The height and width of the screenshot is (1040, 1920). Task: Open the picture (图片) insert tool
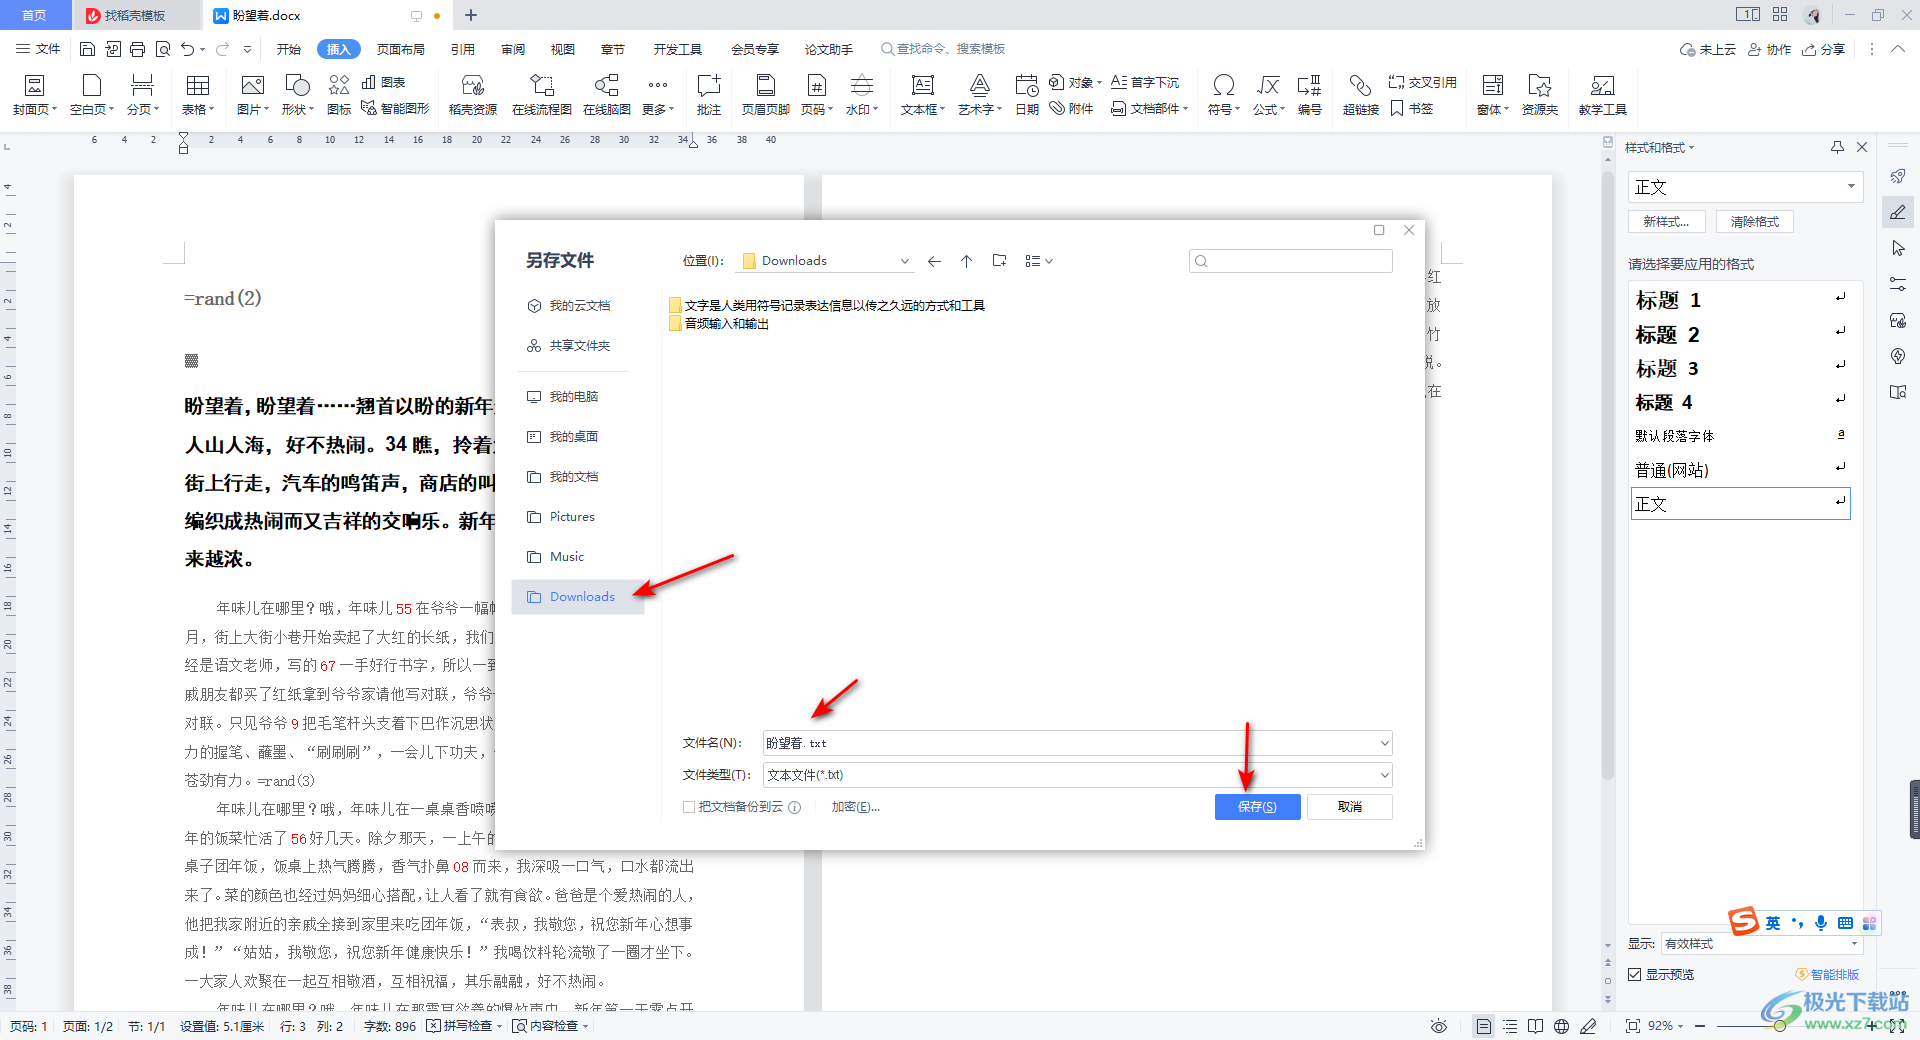(253, 95)
